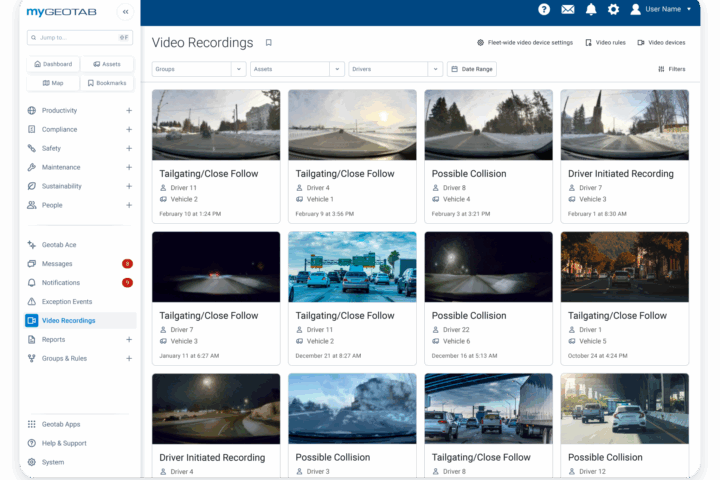The image size is (720, 480).
Task: Expand People with the plus sign
Action: (129, 205)
